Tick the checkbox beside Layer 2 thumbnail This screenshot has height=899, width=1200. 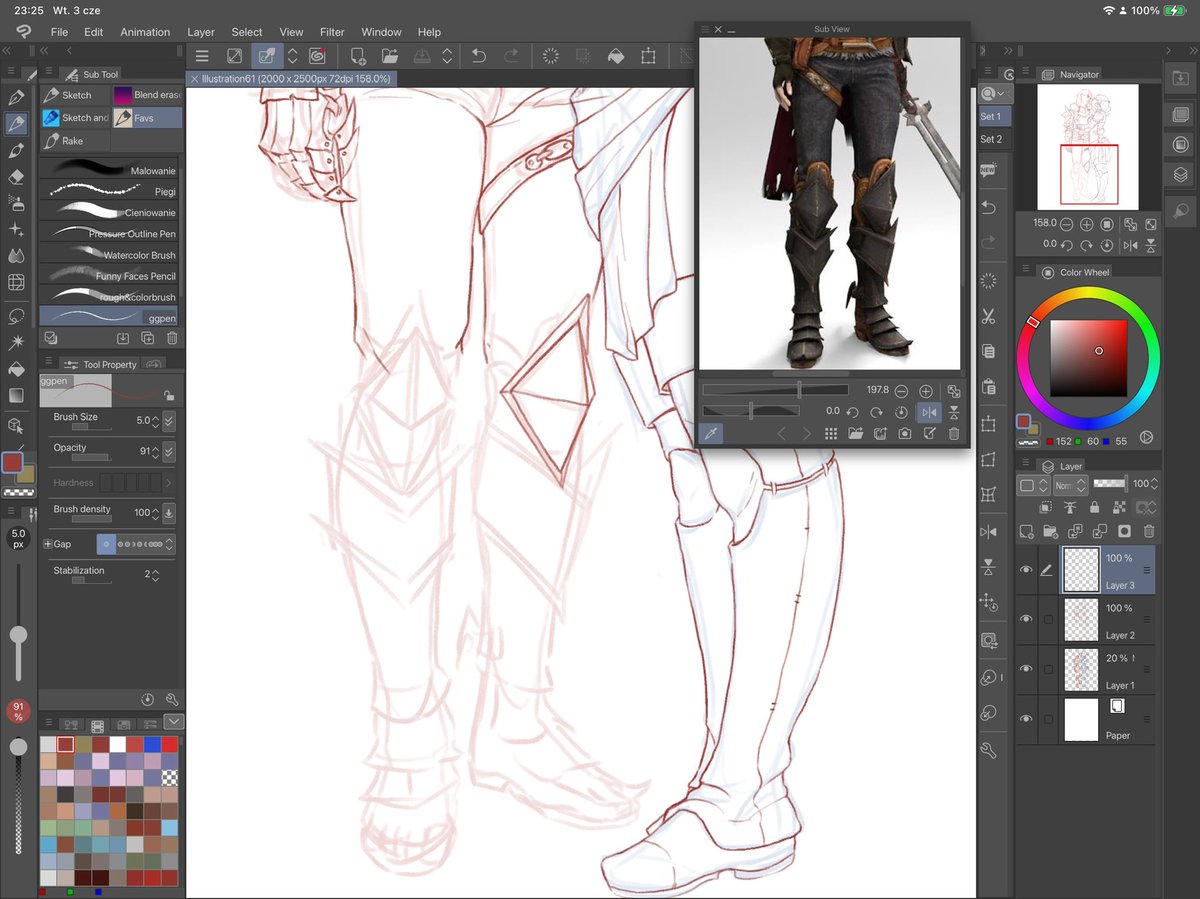pyautogui.click(x=1048, y=620)
